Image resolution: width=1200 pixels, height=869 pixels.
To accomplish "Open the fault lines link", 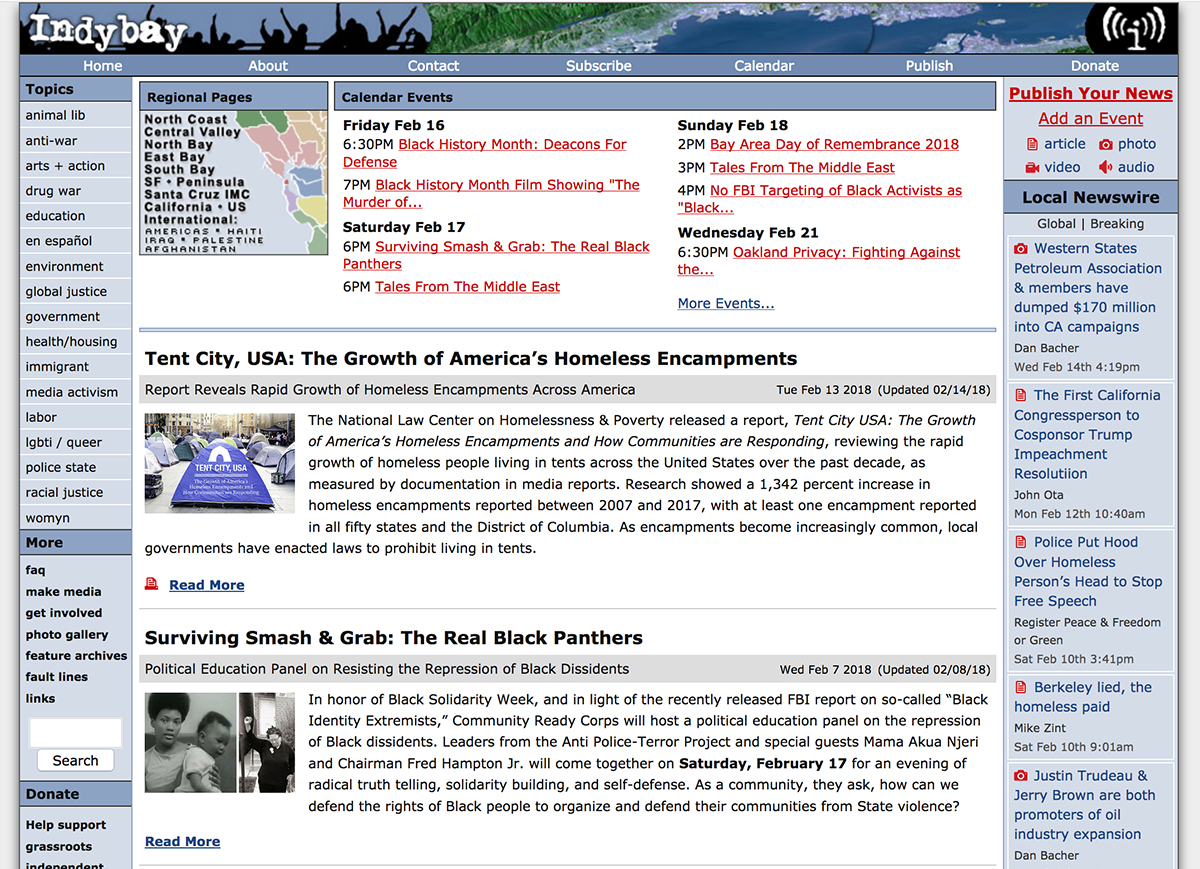I will tap(57, 677).
